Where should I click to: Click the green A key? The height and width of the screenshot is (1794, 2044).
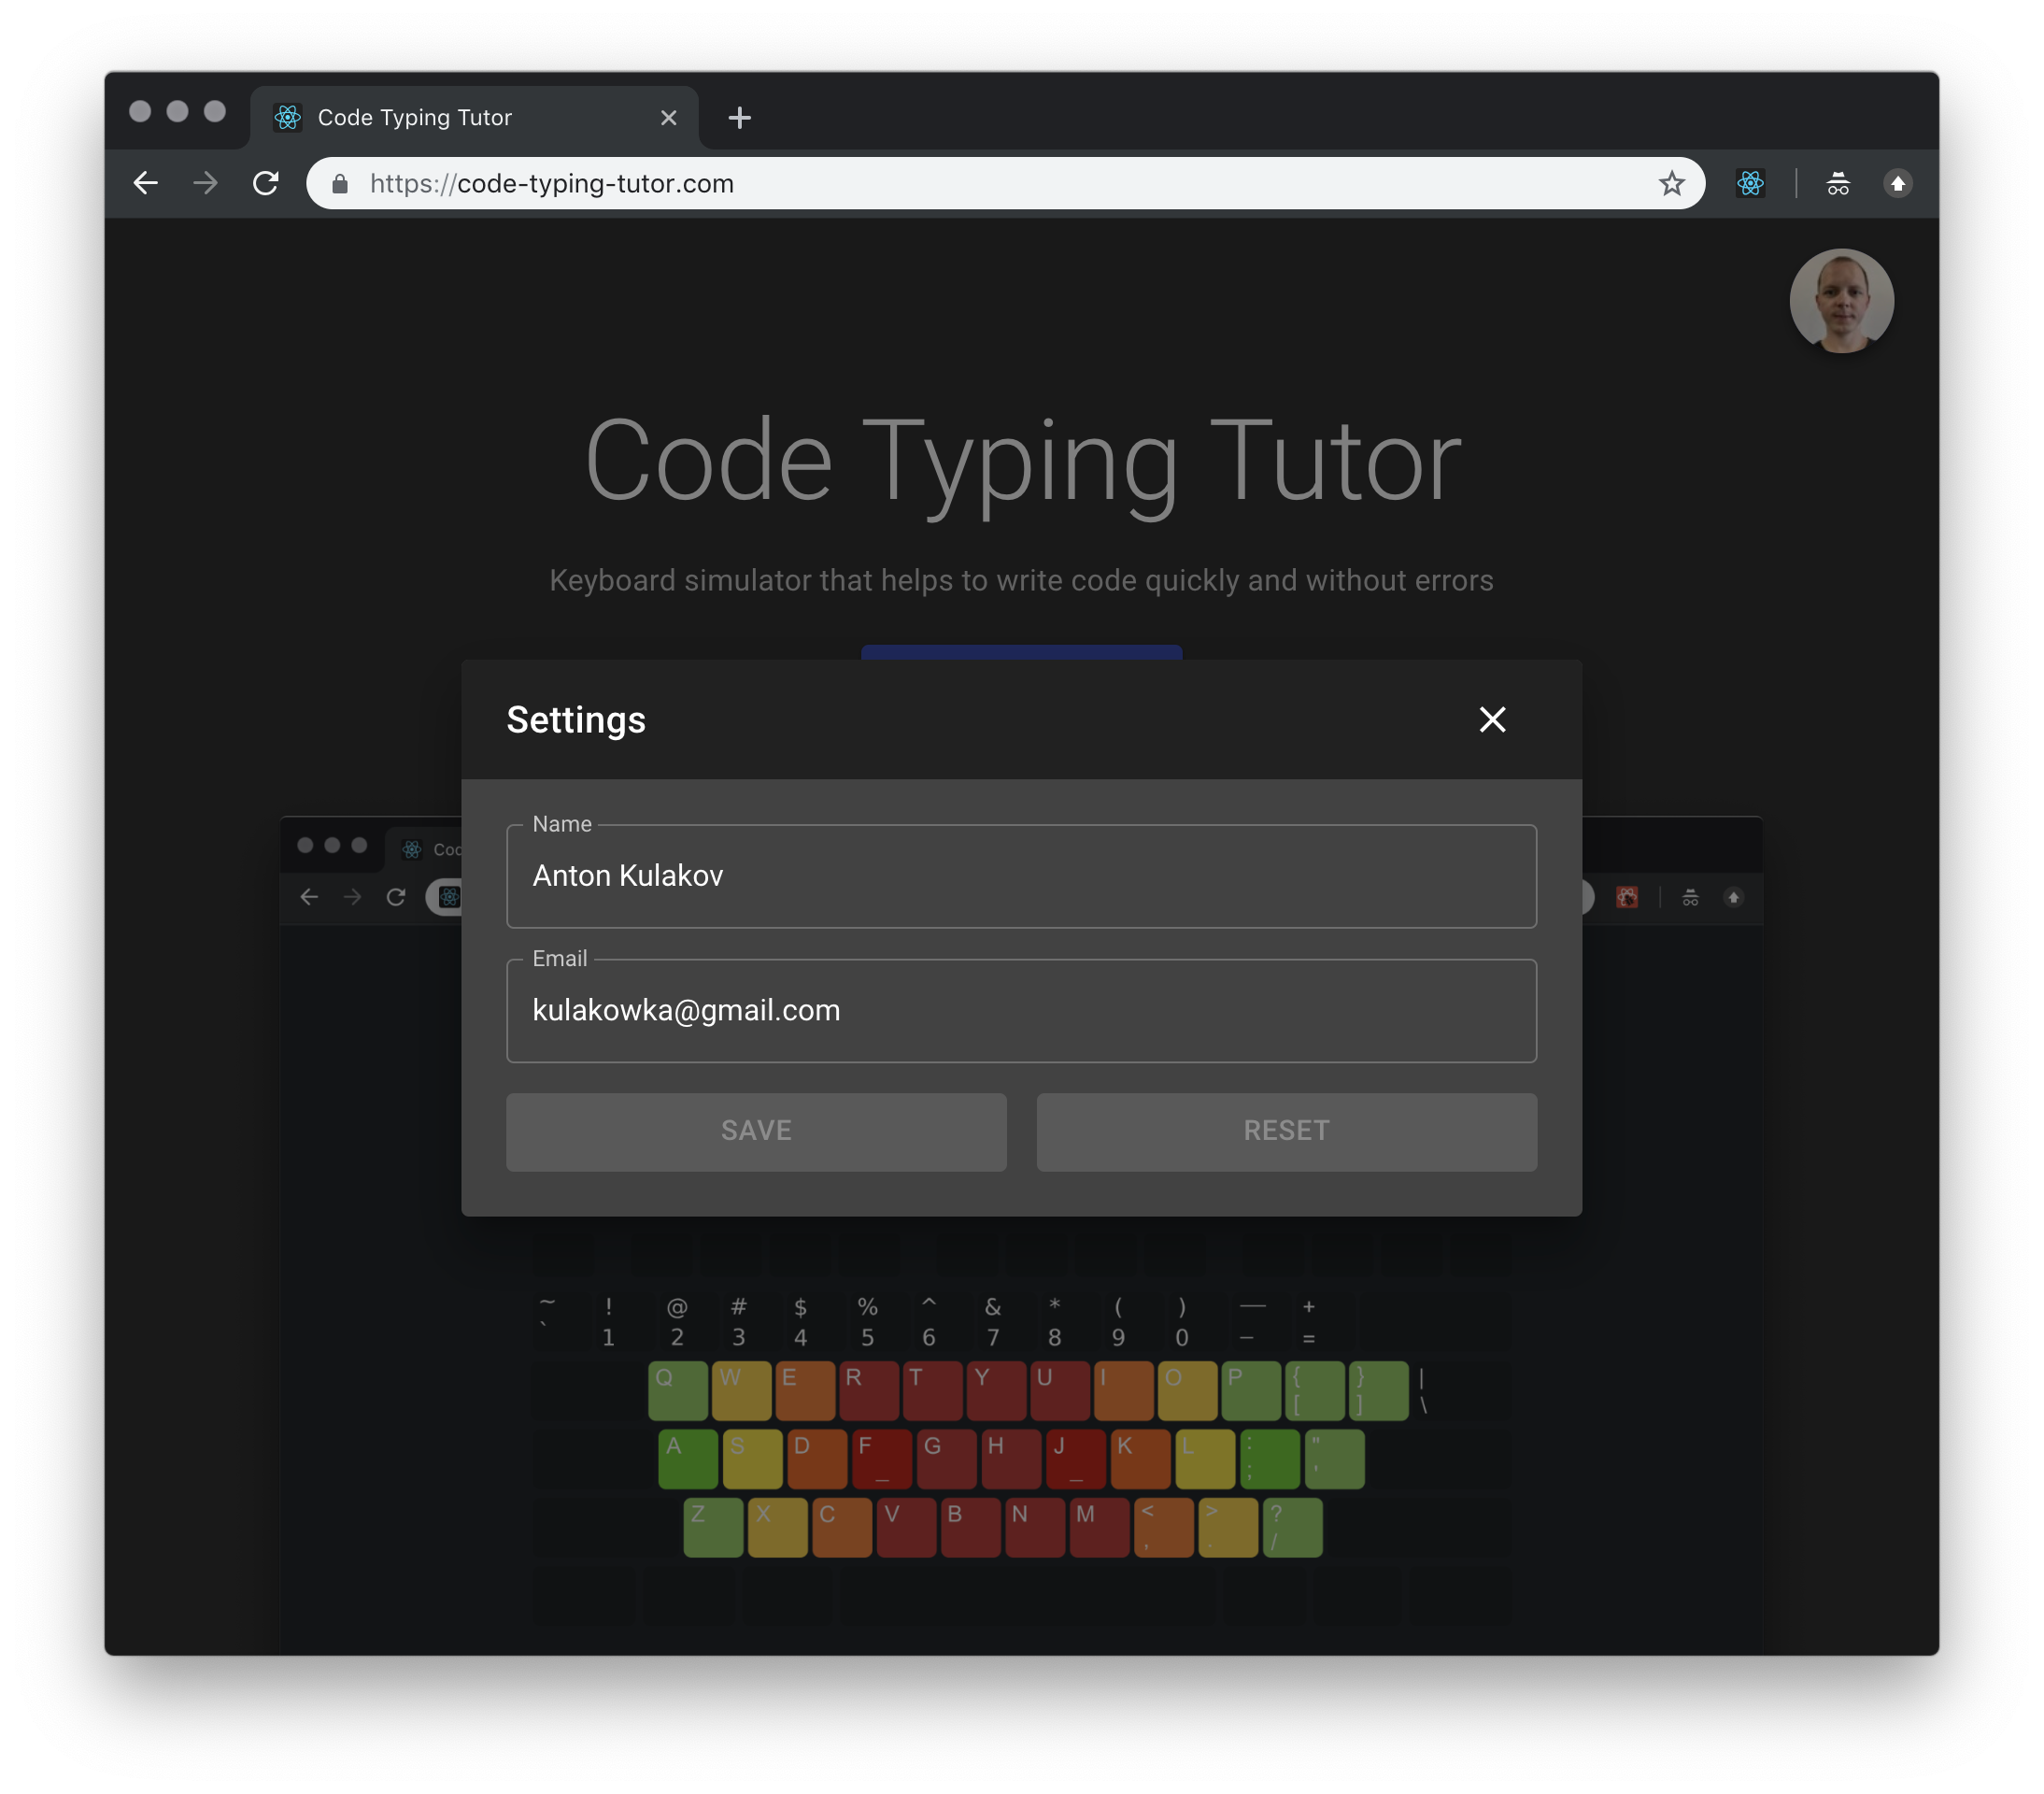[687, 1459]
